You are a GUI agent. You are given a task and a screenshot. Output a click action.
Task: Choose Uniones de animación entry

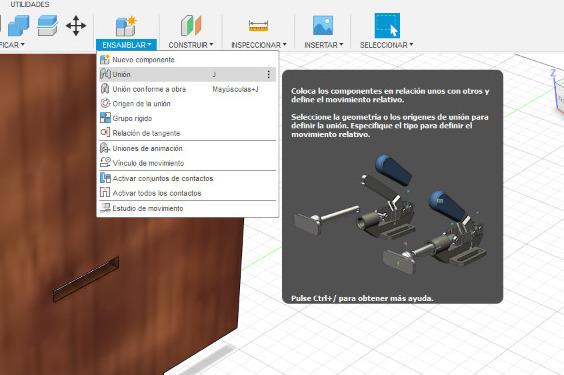pyautogui.click(x=187, y=148)
